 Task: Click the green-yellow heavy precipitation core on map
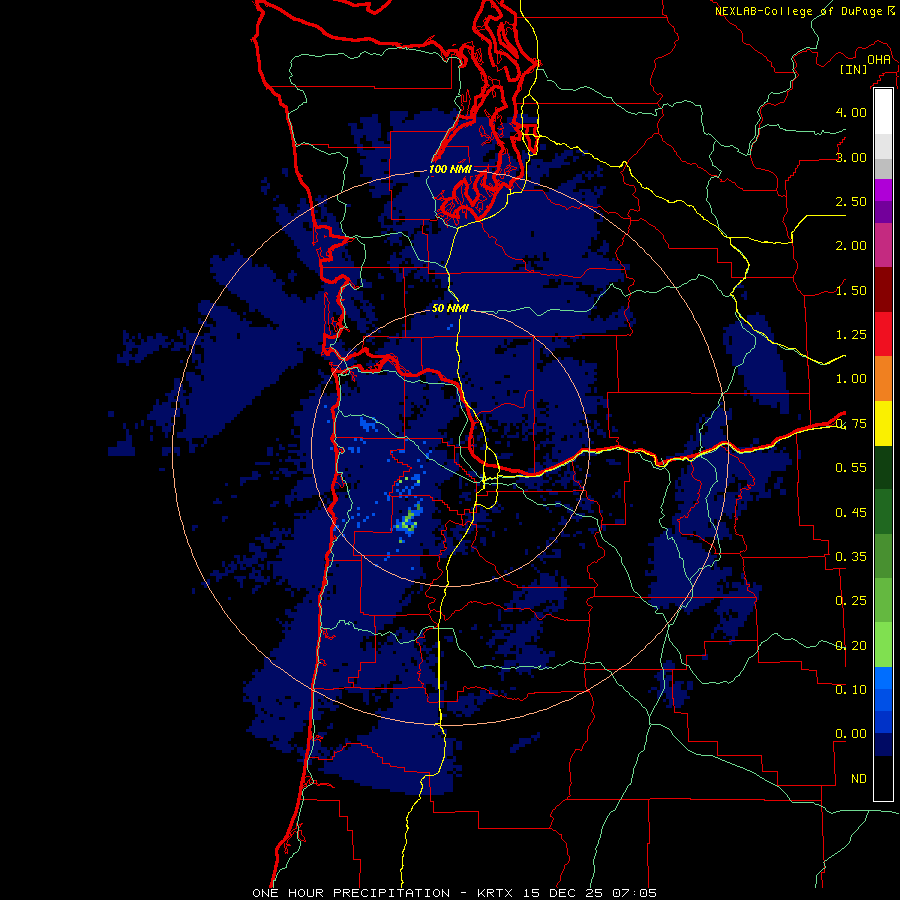(x=409, y=521)
